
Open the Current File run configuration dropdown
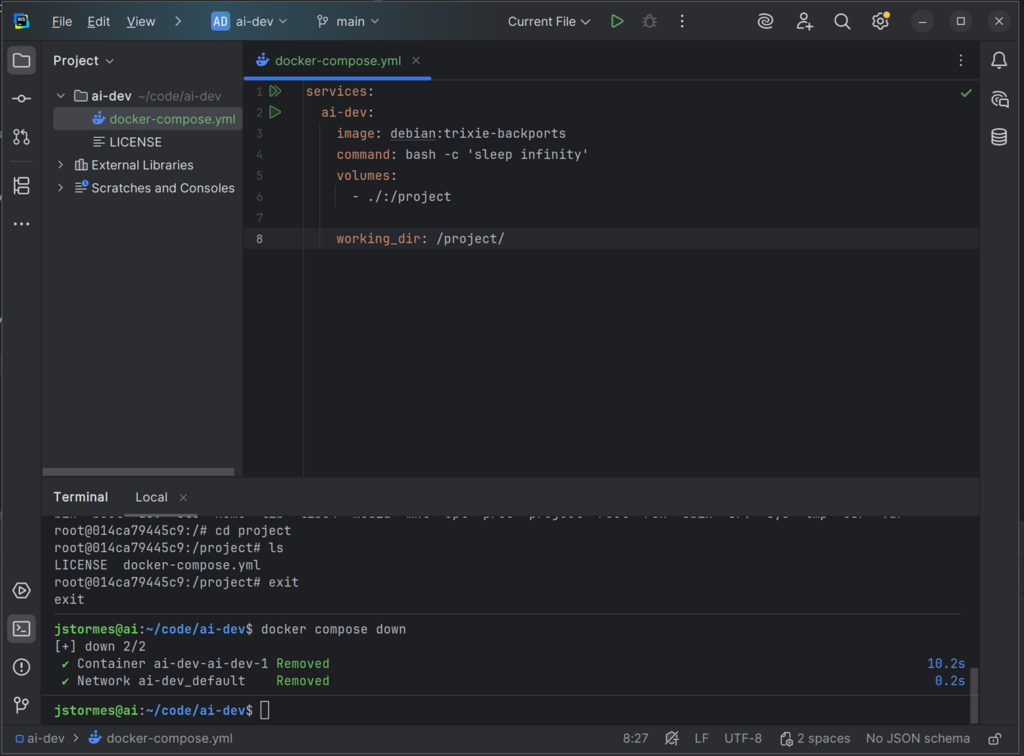pos(549,21)
